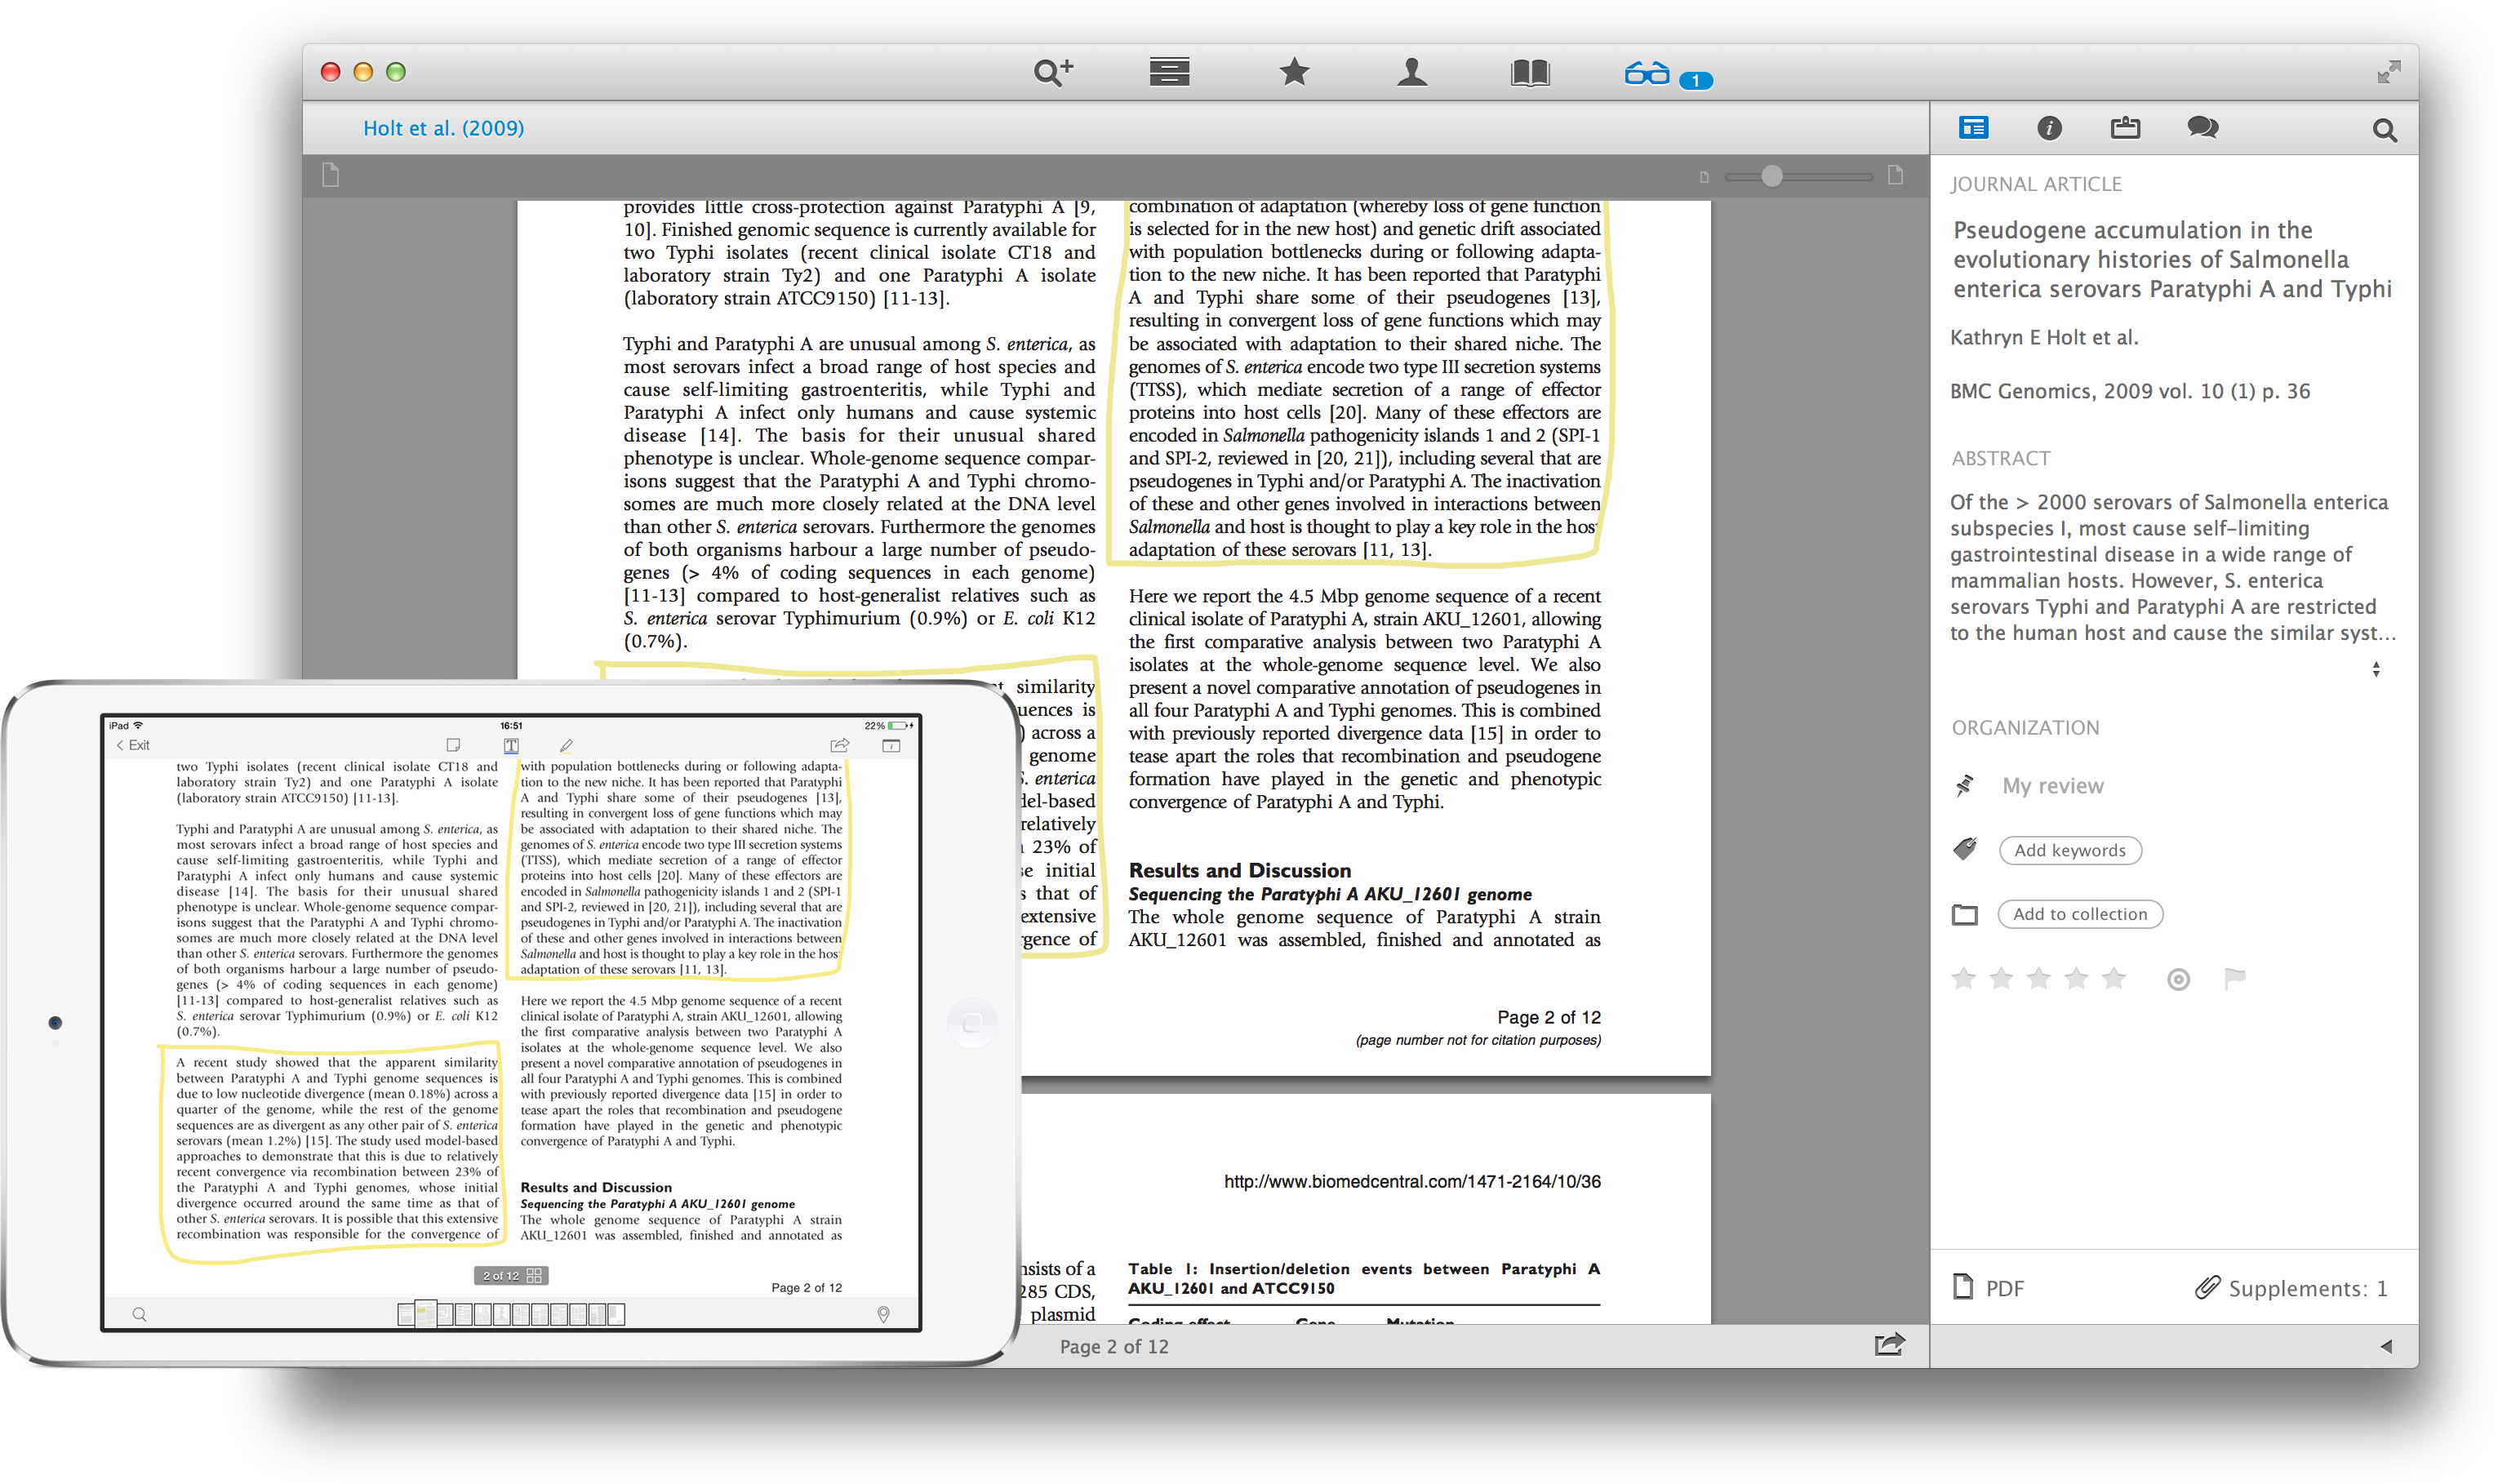This screenshot has width=2498, height=1484.
Task: Select the first page thumbnail on iPad
Action: coord(405,1314)
